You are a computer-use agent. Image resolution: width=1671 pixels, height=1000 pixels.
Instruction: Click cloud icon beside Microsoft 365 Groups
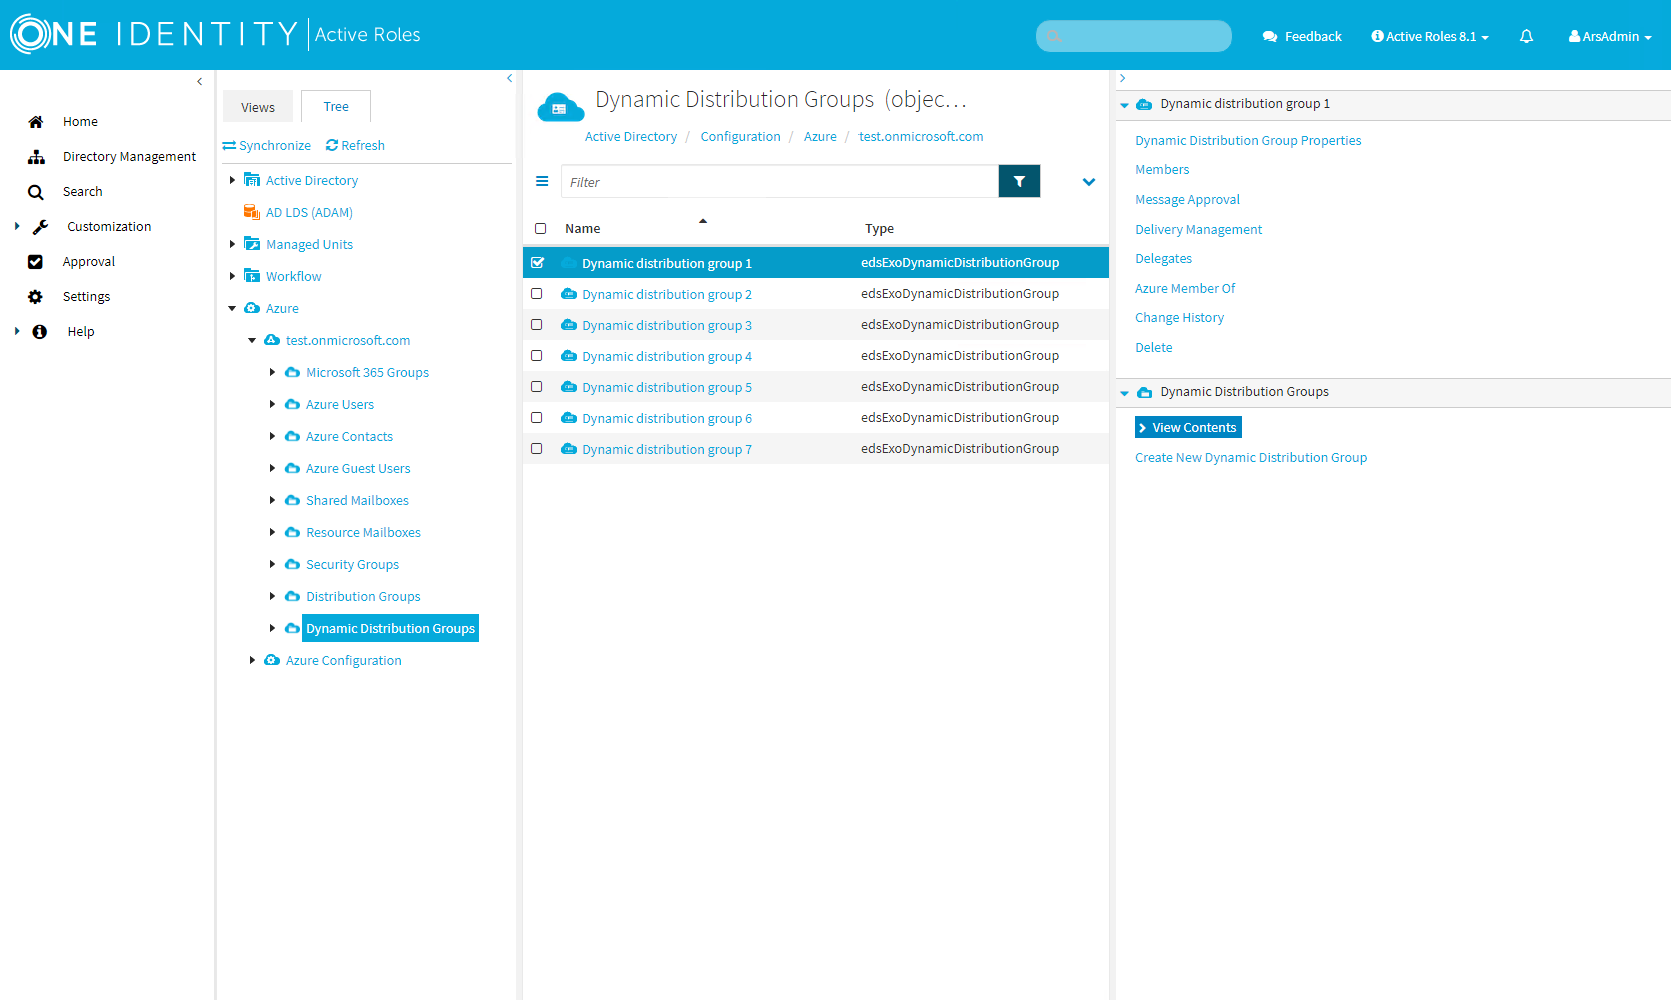(292, 372)
